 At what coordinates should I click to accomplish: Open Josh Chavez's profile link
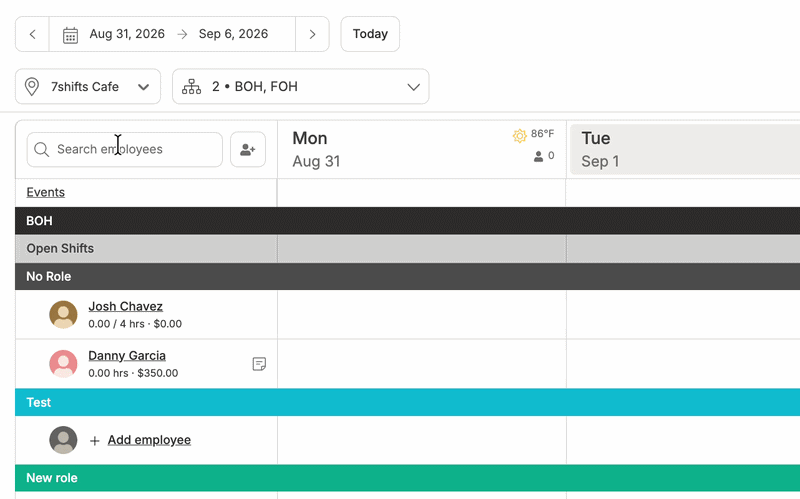126,306
